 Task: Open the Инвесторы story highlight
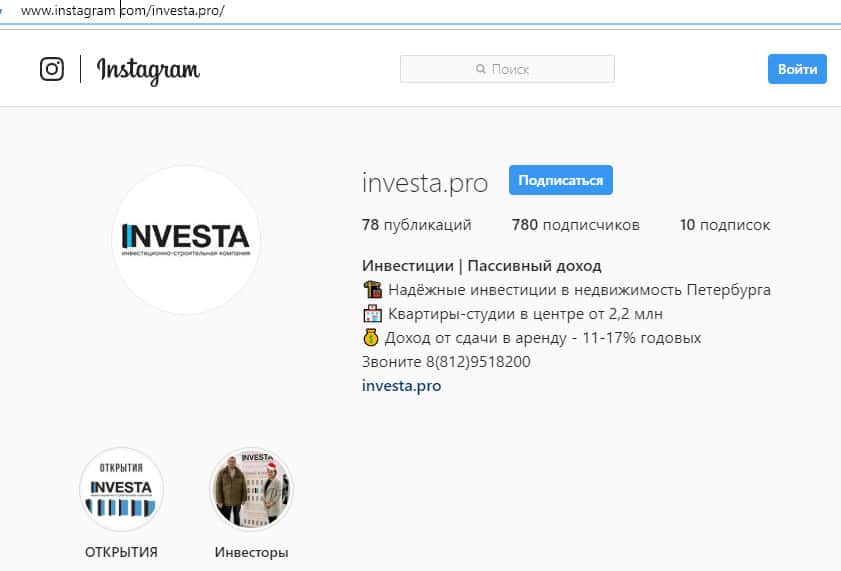(252, 489)
